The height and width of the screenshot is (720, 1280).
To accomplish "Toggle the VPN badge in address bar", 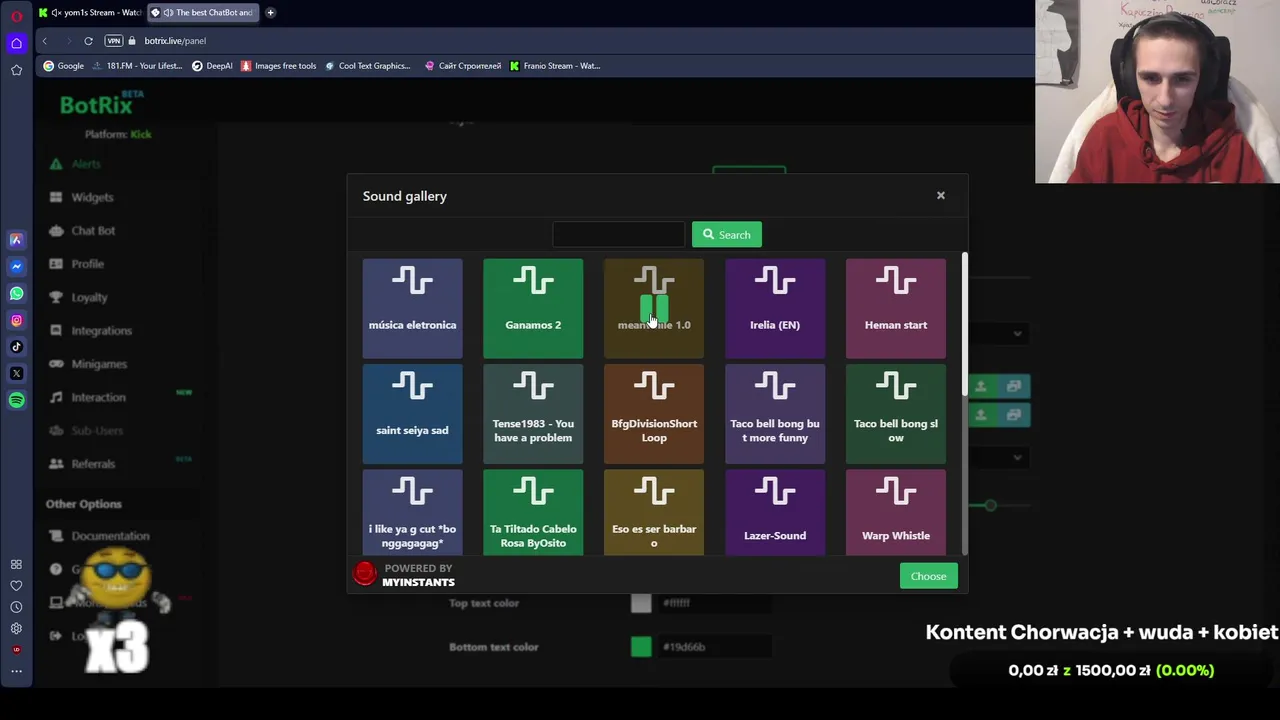I will [x=114, y=41].
